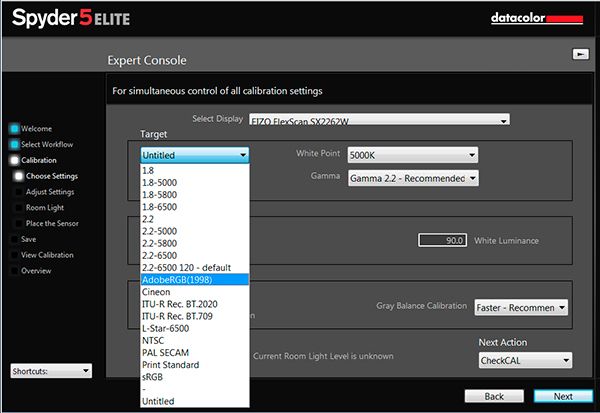Select the 2.2-6500 120 - default preset
Viewport: 600px width, 413px height.
(195, 268)
